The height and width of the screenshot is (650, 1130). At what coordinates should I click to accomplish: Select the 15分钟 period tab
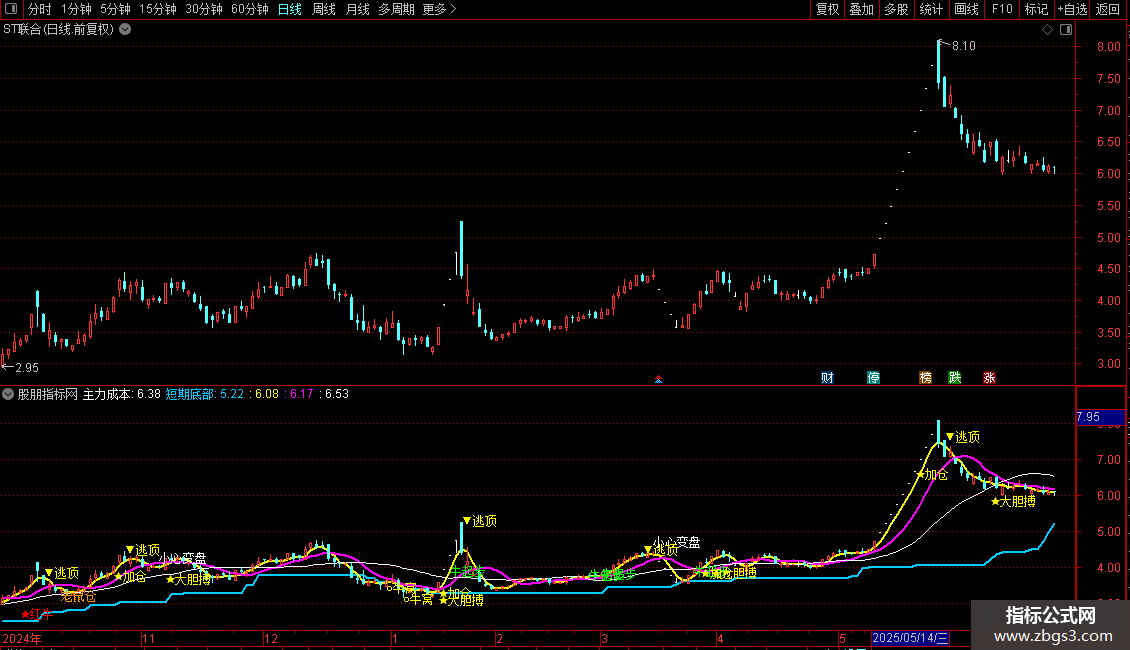(158, 9)
